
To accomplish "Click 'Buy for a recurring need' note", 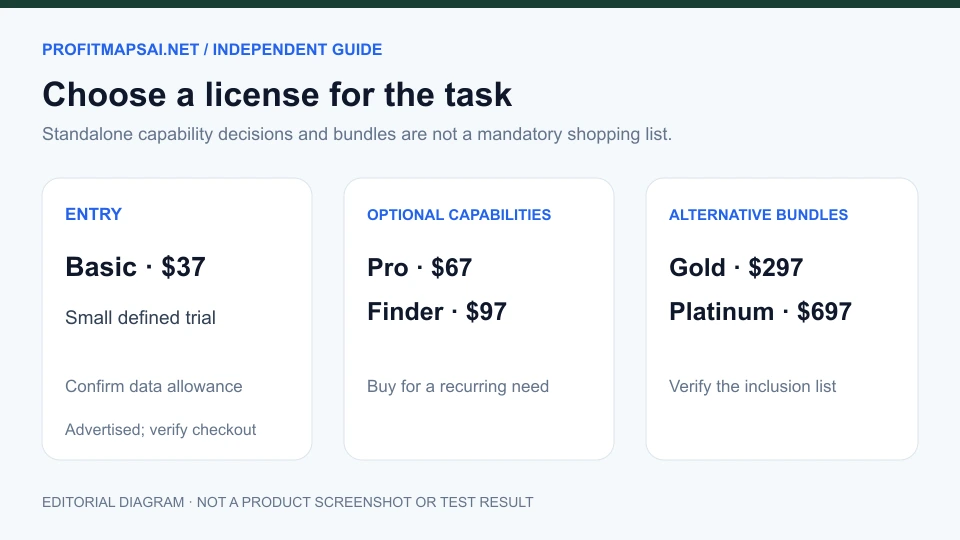I will [x=458, y=386].
